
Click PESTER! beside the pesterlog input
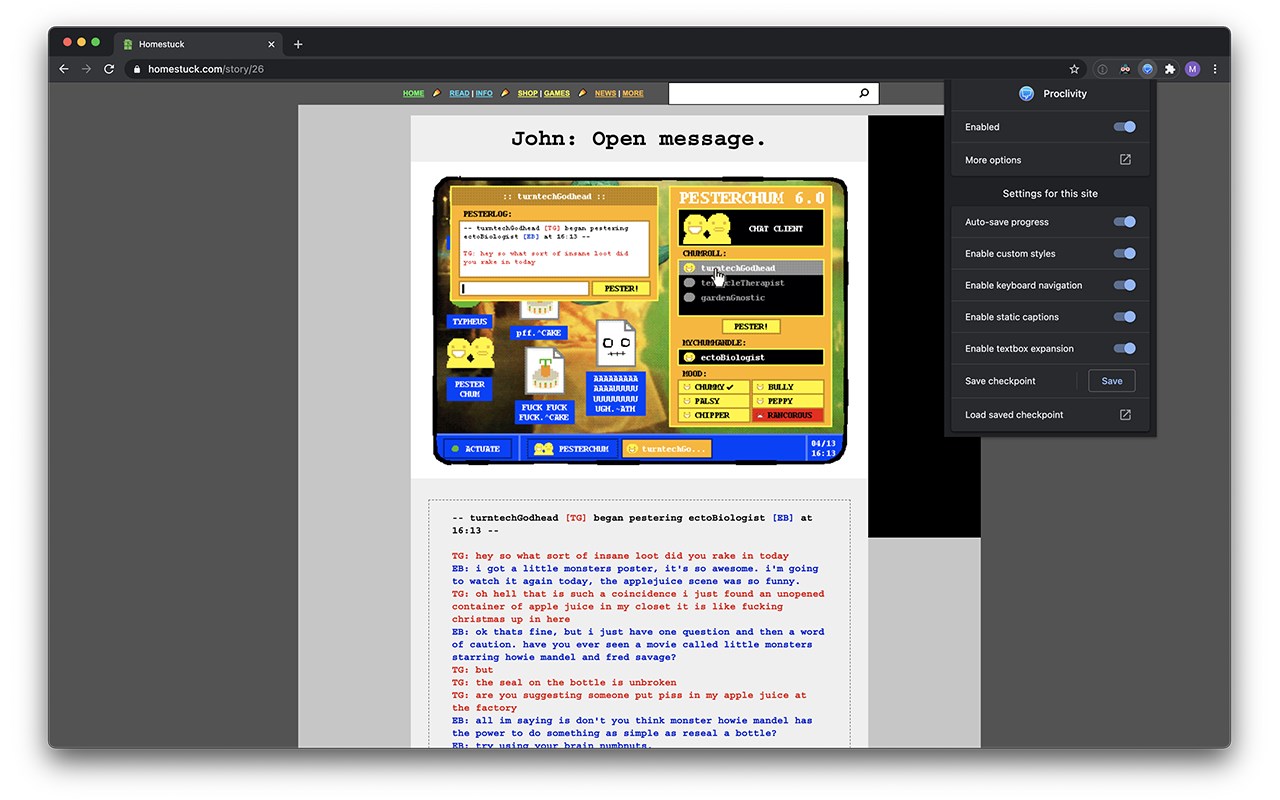(x=621, y=289)
